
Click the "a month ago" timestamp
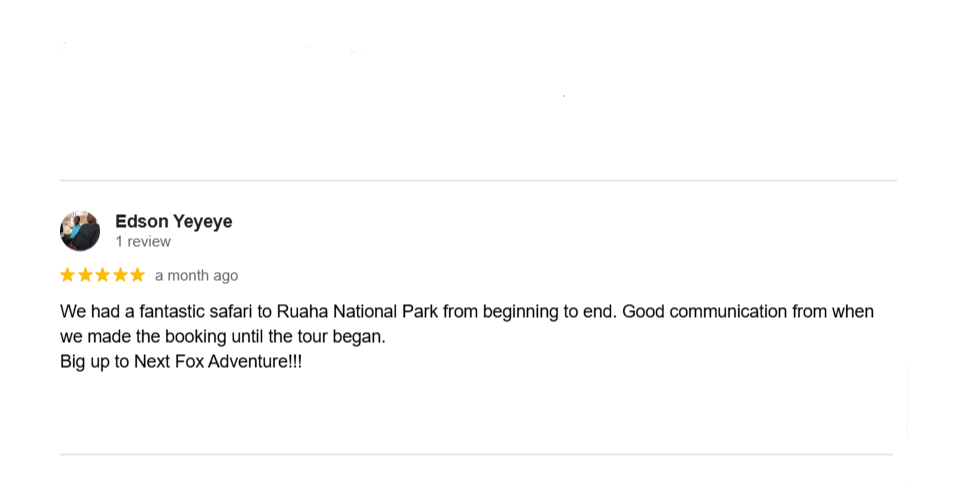click(196, 276)
